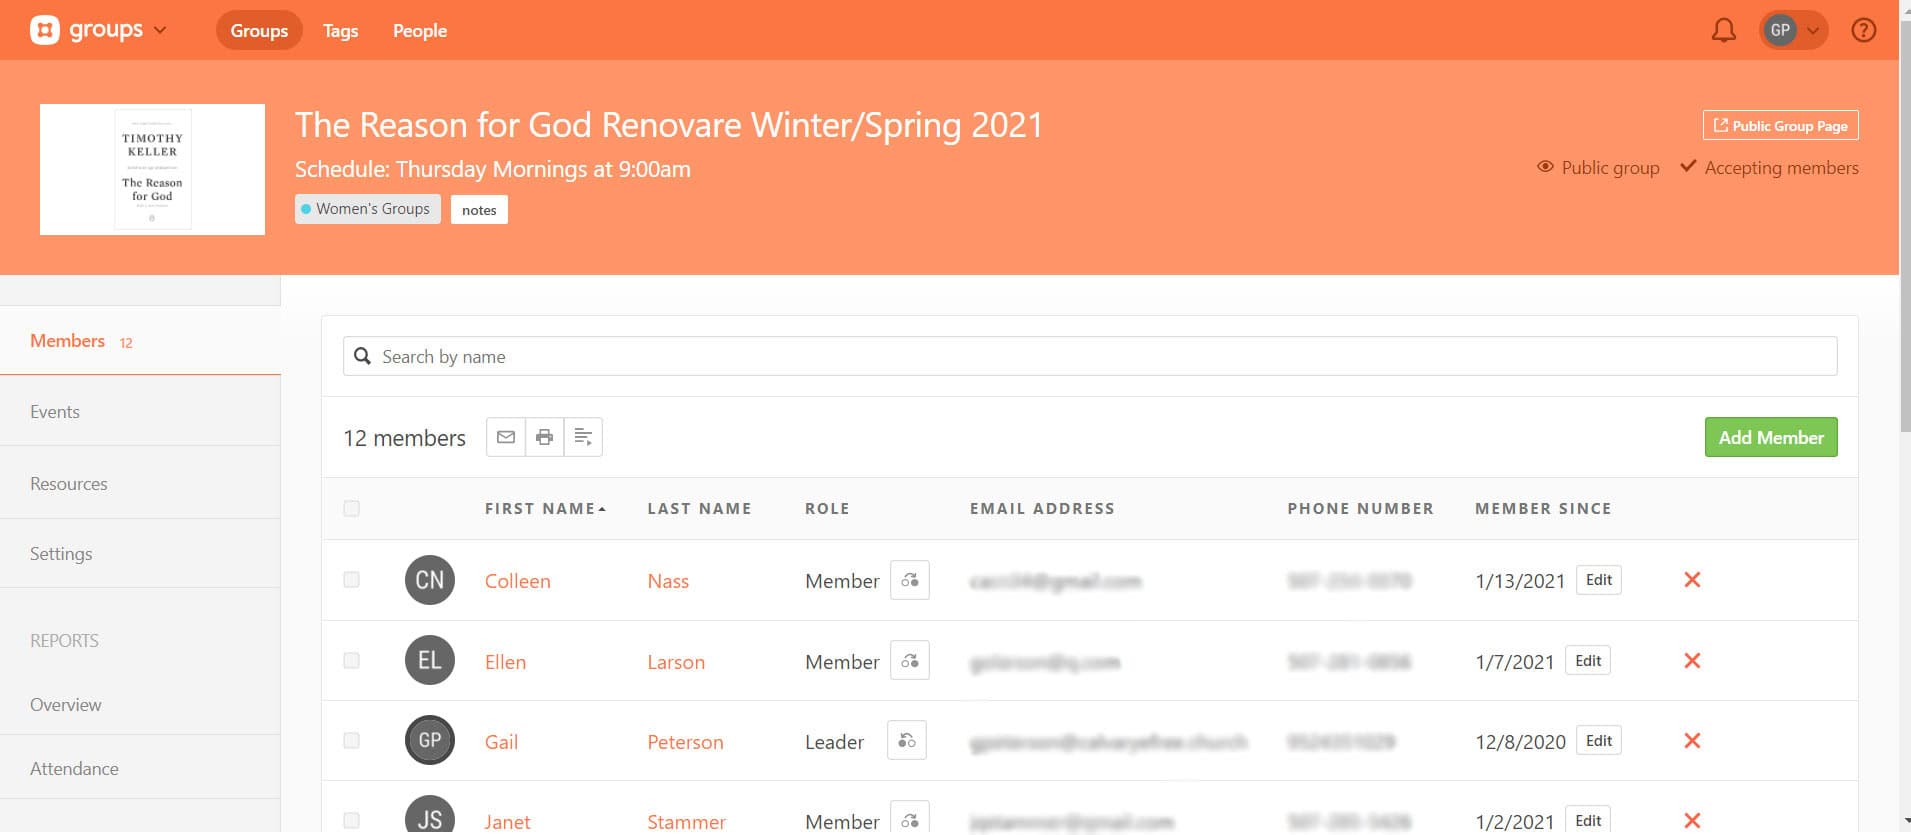Image resolution: width=1911 pixels, height=835 pixels.
Task: Open the Public Group Page link
Action: pyautogui.click(x=1780, y=126)
